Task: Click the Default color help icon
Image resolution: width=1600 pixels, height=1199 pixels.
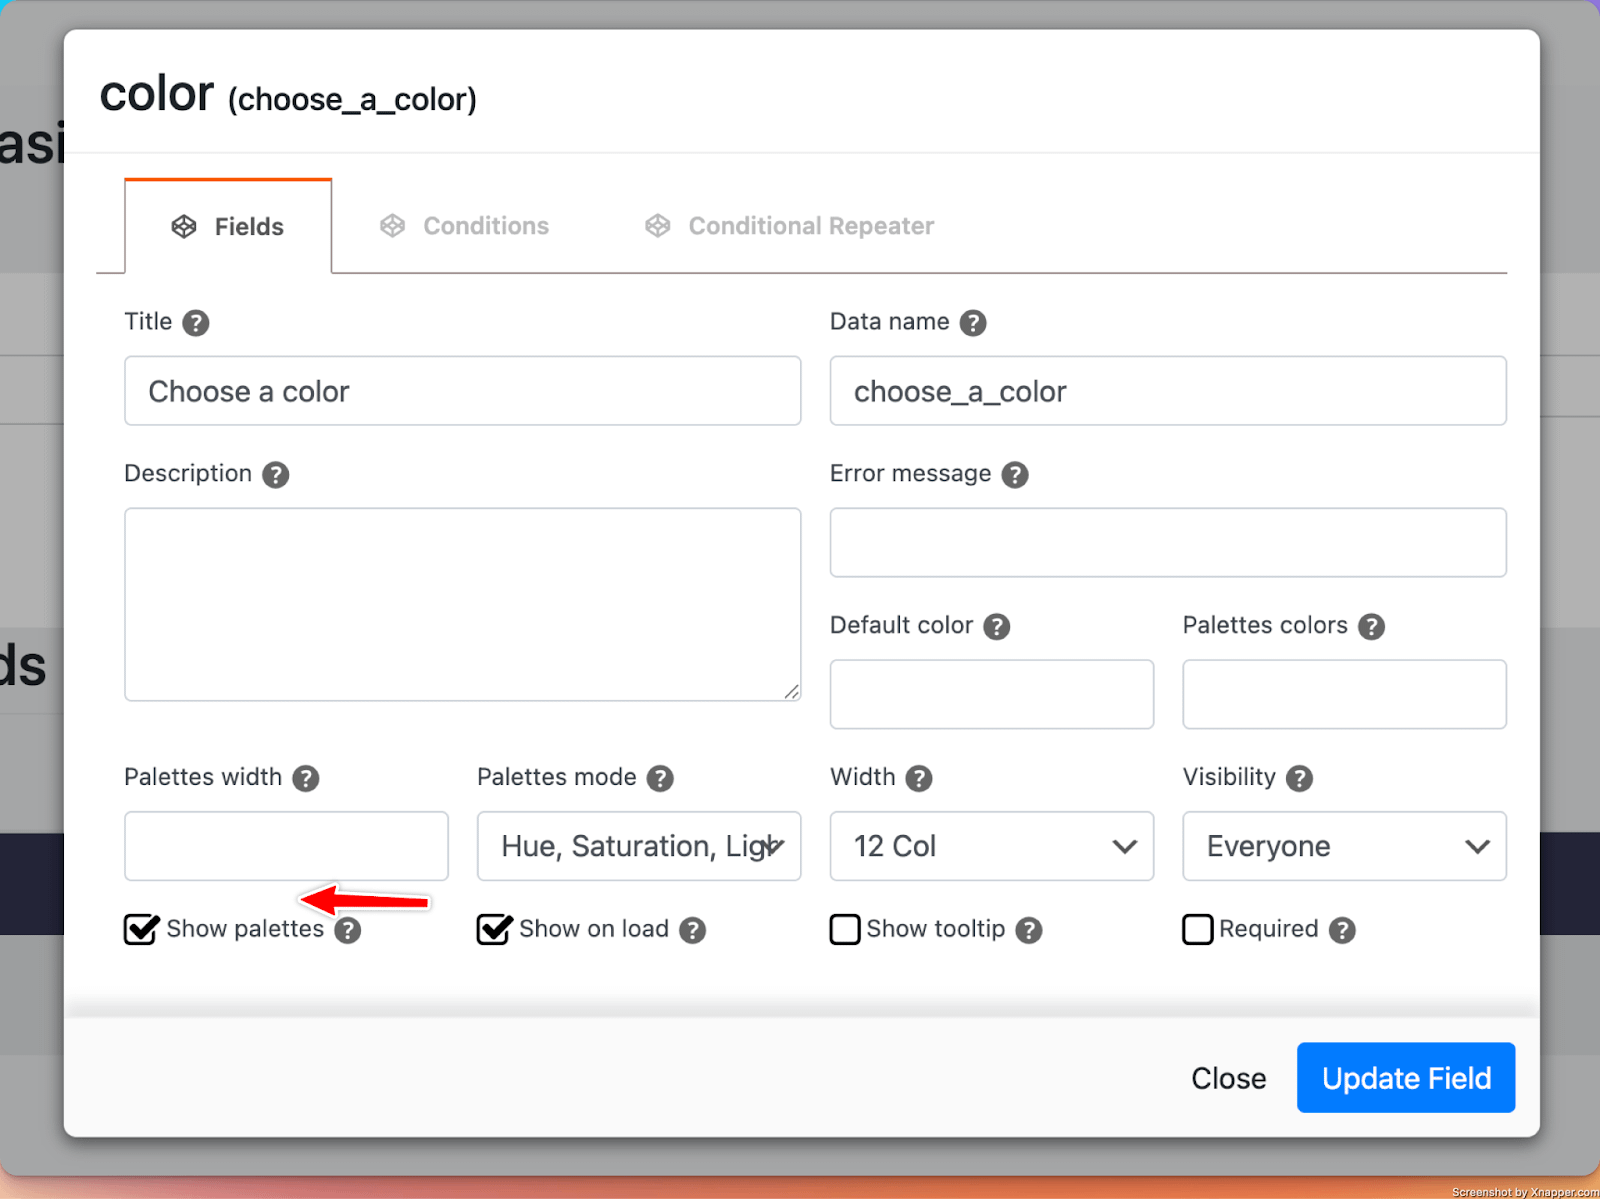Action: [997, 627]
